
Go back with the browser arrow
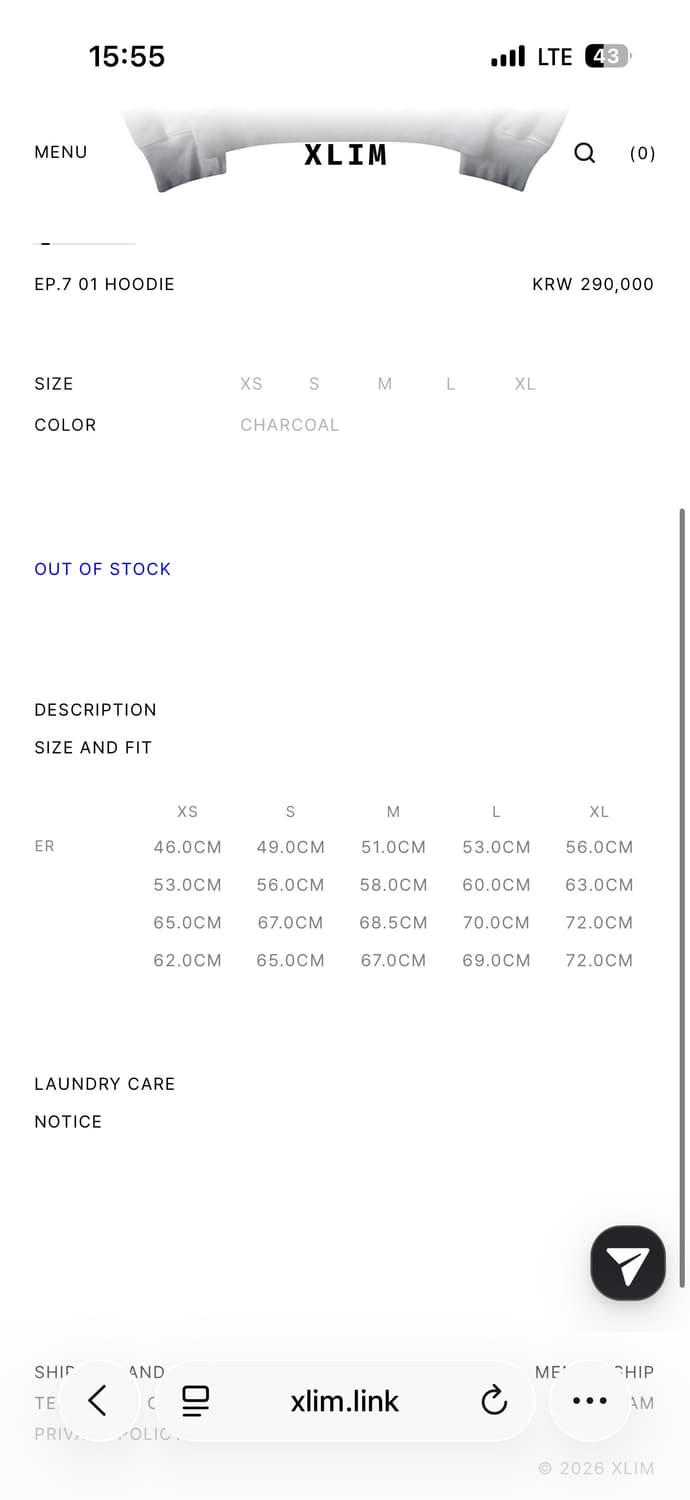pos(97,1401)
